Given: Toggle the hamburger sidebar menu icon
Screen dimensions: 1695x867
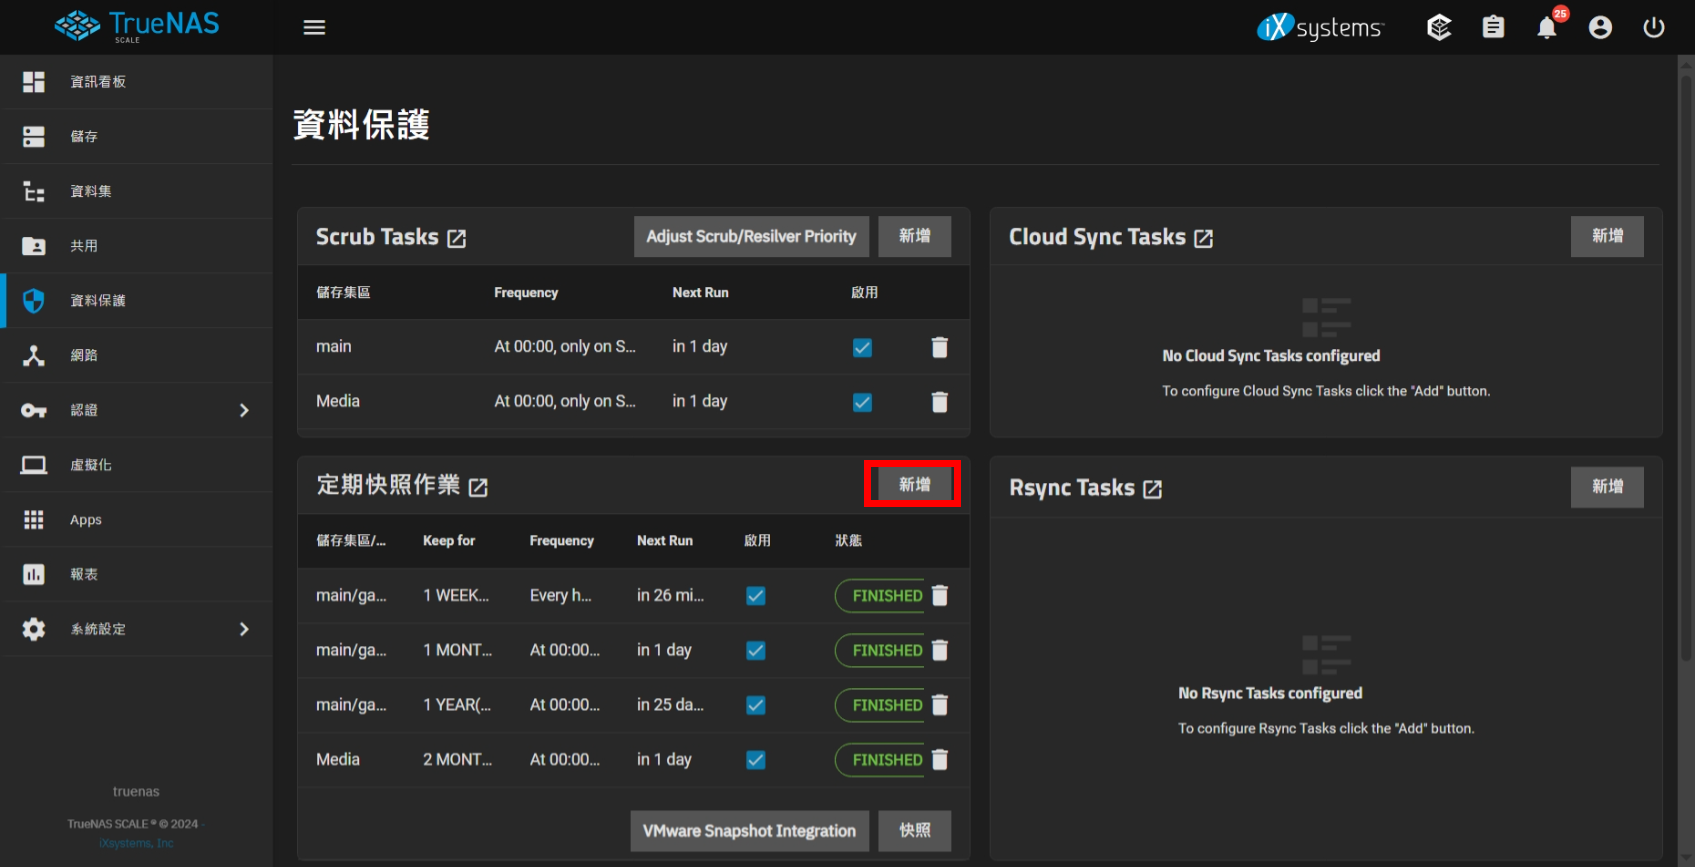Looking at the screenshot, I should click(x=314, y=27).
